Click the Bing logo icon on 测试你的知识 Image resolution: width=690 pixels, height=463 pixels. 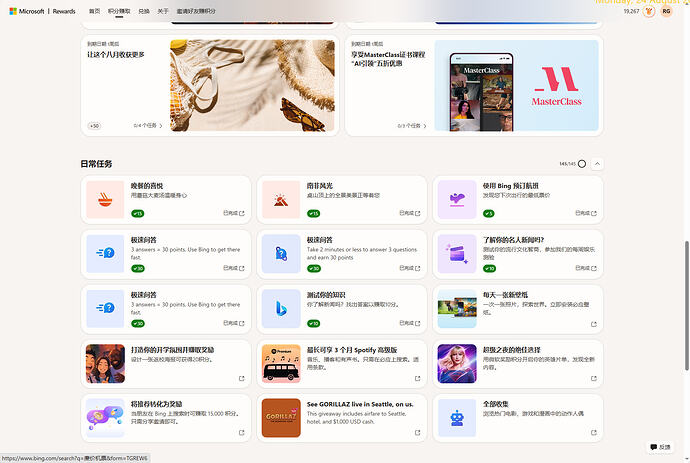(x=281, y=309)
